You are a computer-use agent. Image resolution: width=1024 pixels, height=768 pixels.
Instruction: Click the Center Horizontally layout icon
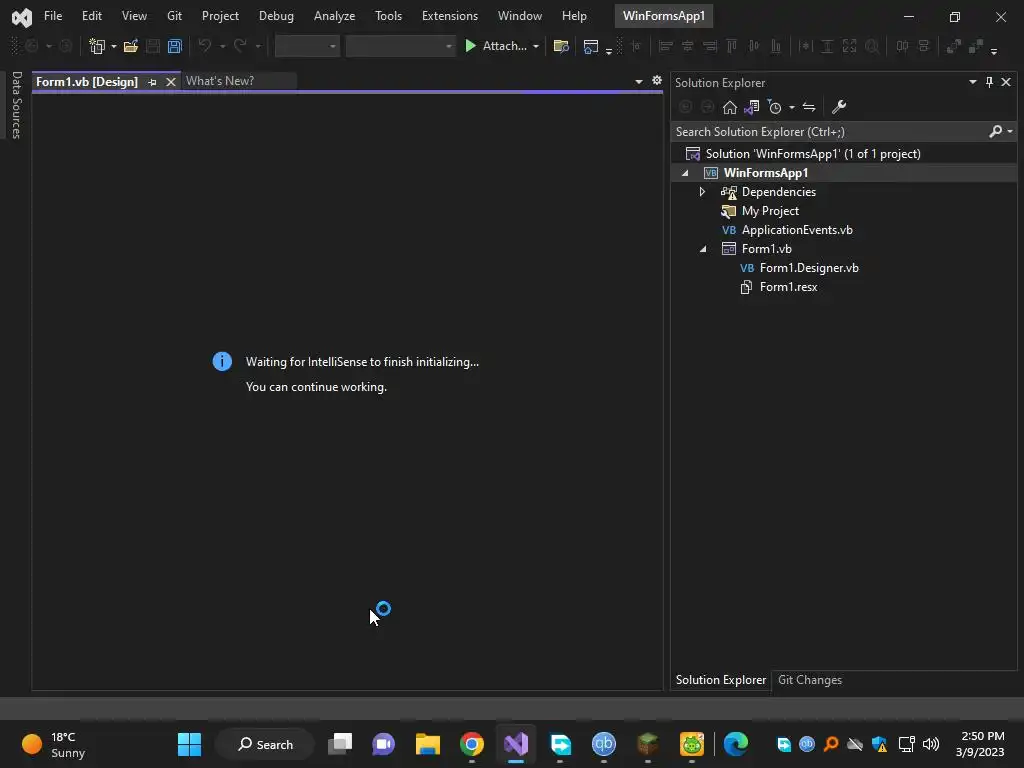(903, 46)
